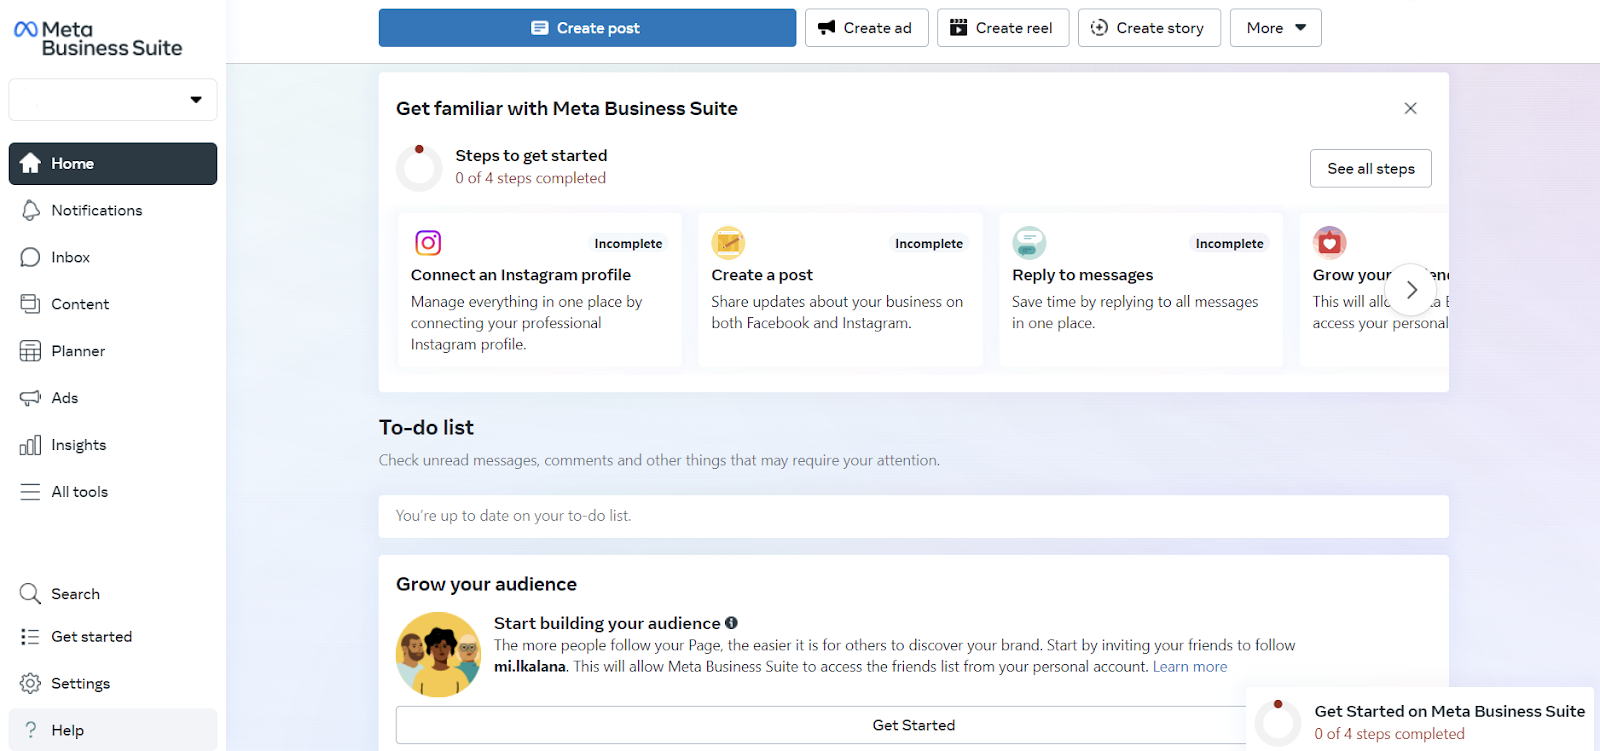Click the Create reel button

click(1002, 28)
